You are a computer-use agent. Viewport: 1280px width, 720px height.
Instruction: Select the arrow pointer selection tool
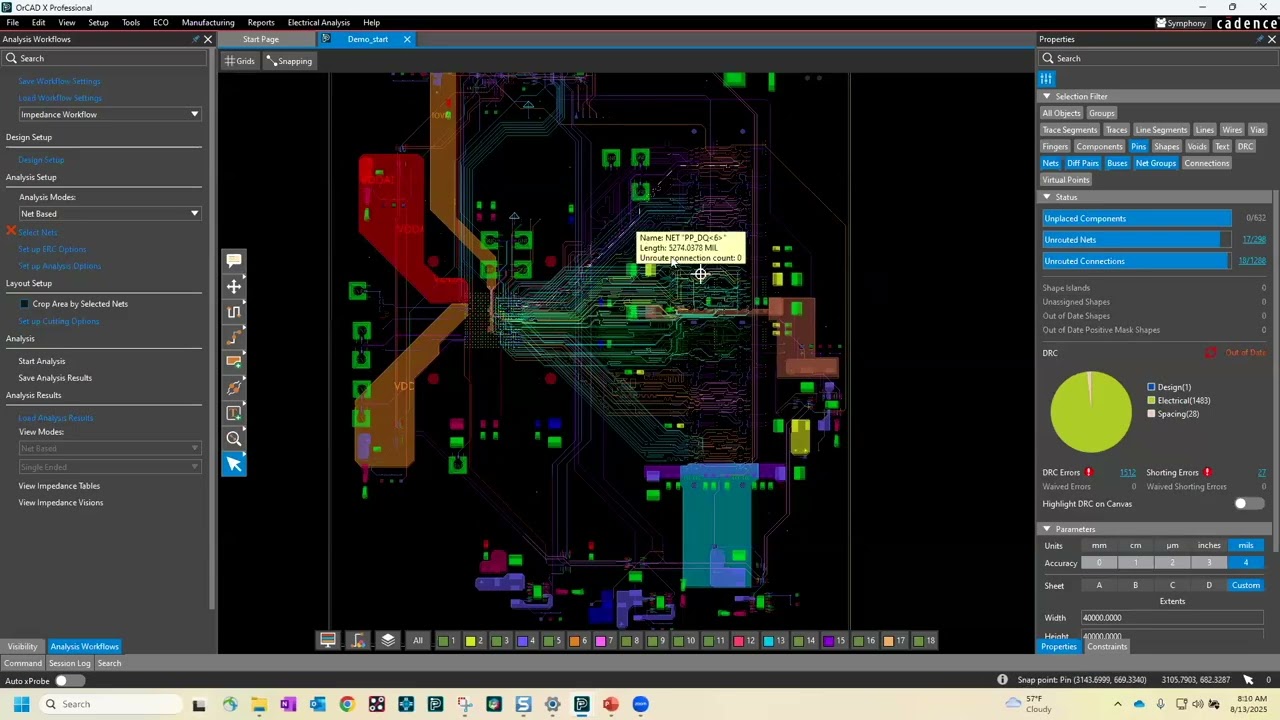(x=234, y=464)
